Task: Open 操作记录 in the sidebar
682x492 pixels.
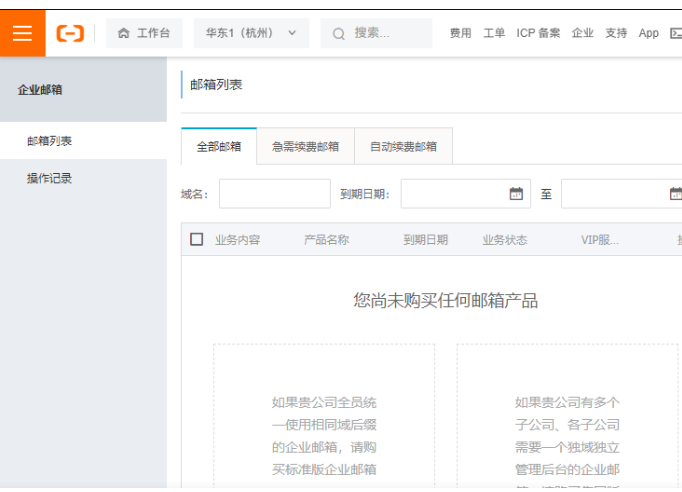Action: (50, 178)
